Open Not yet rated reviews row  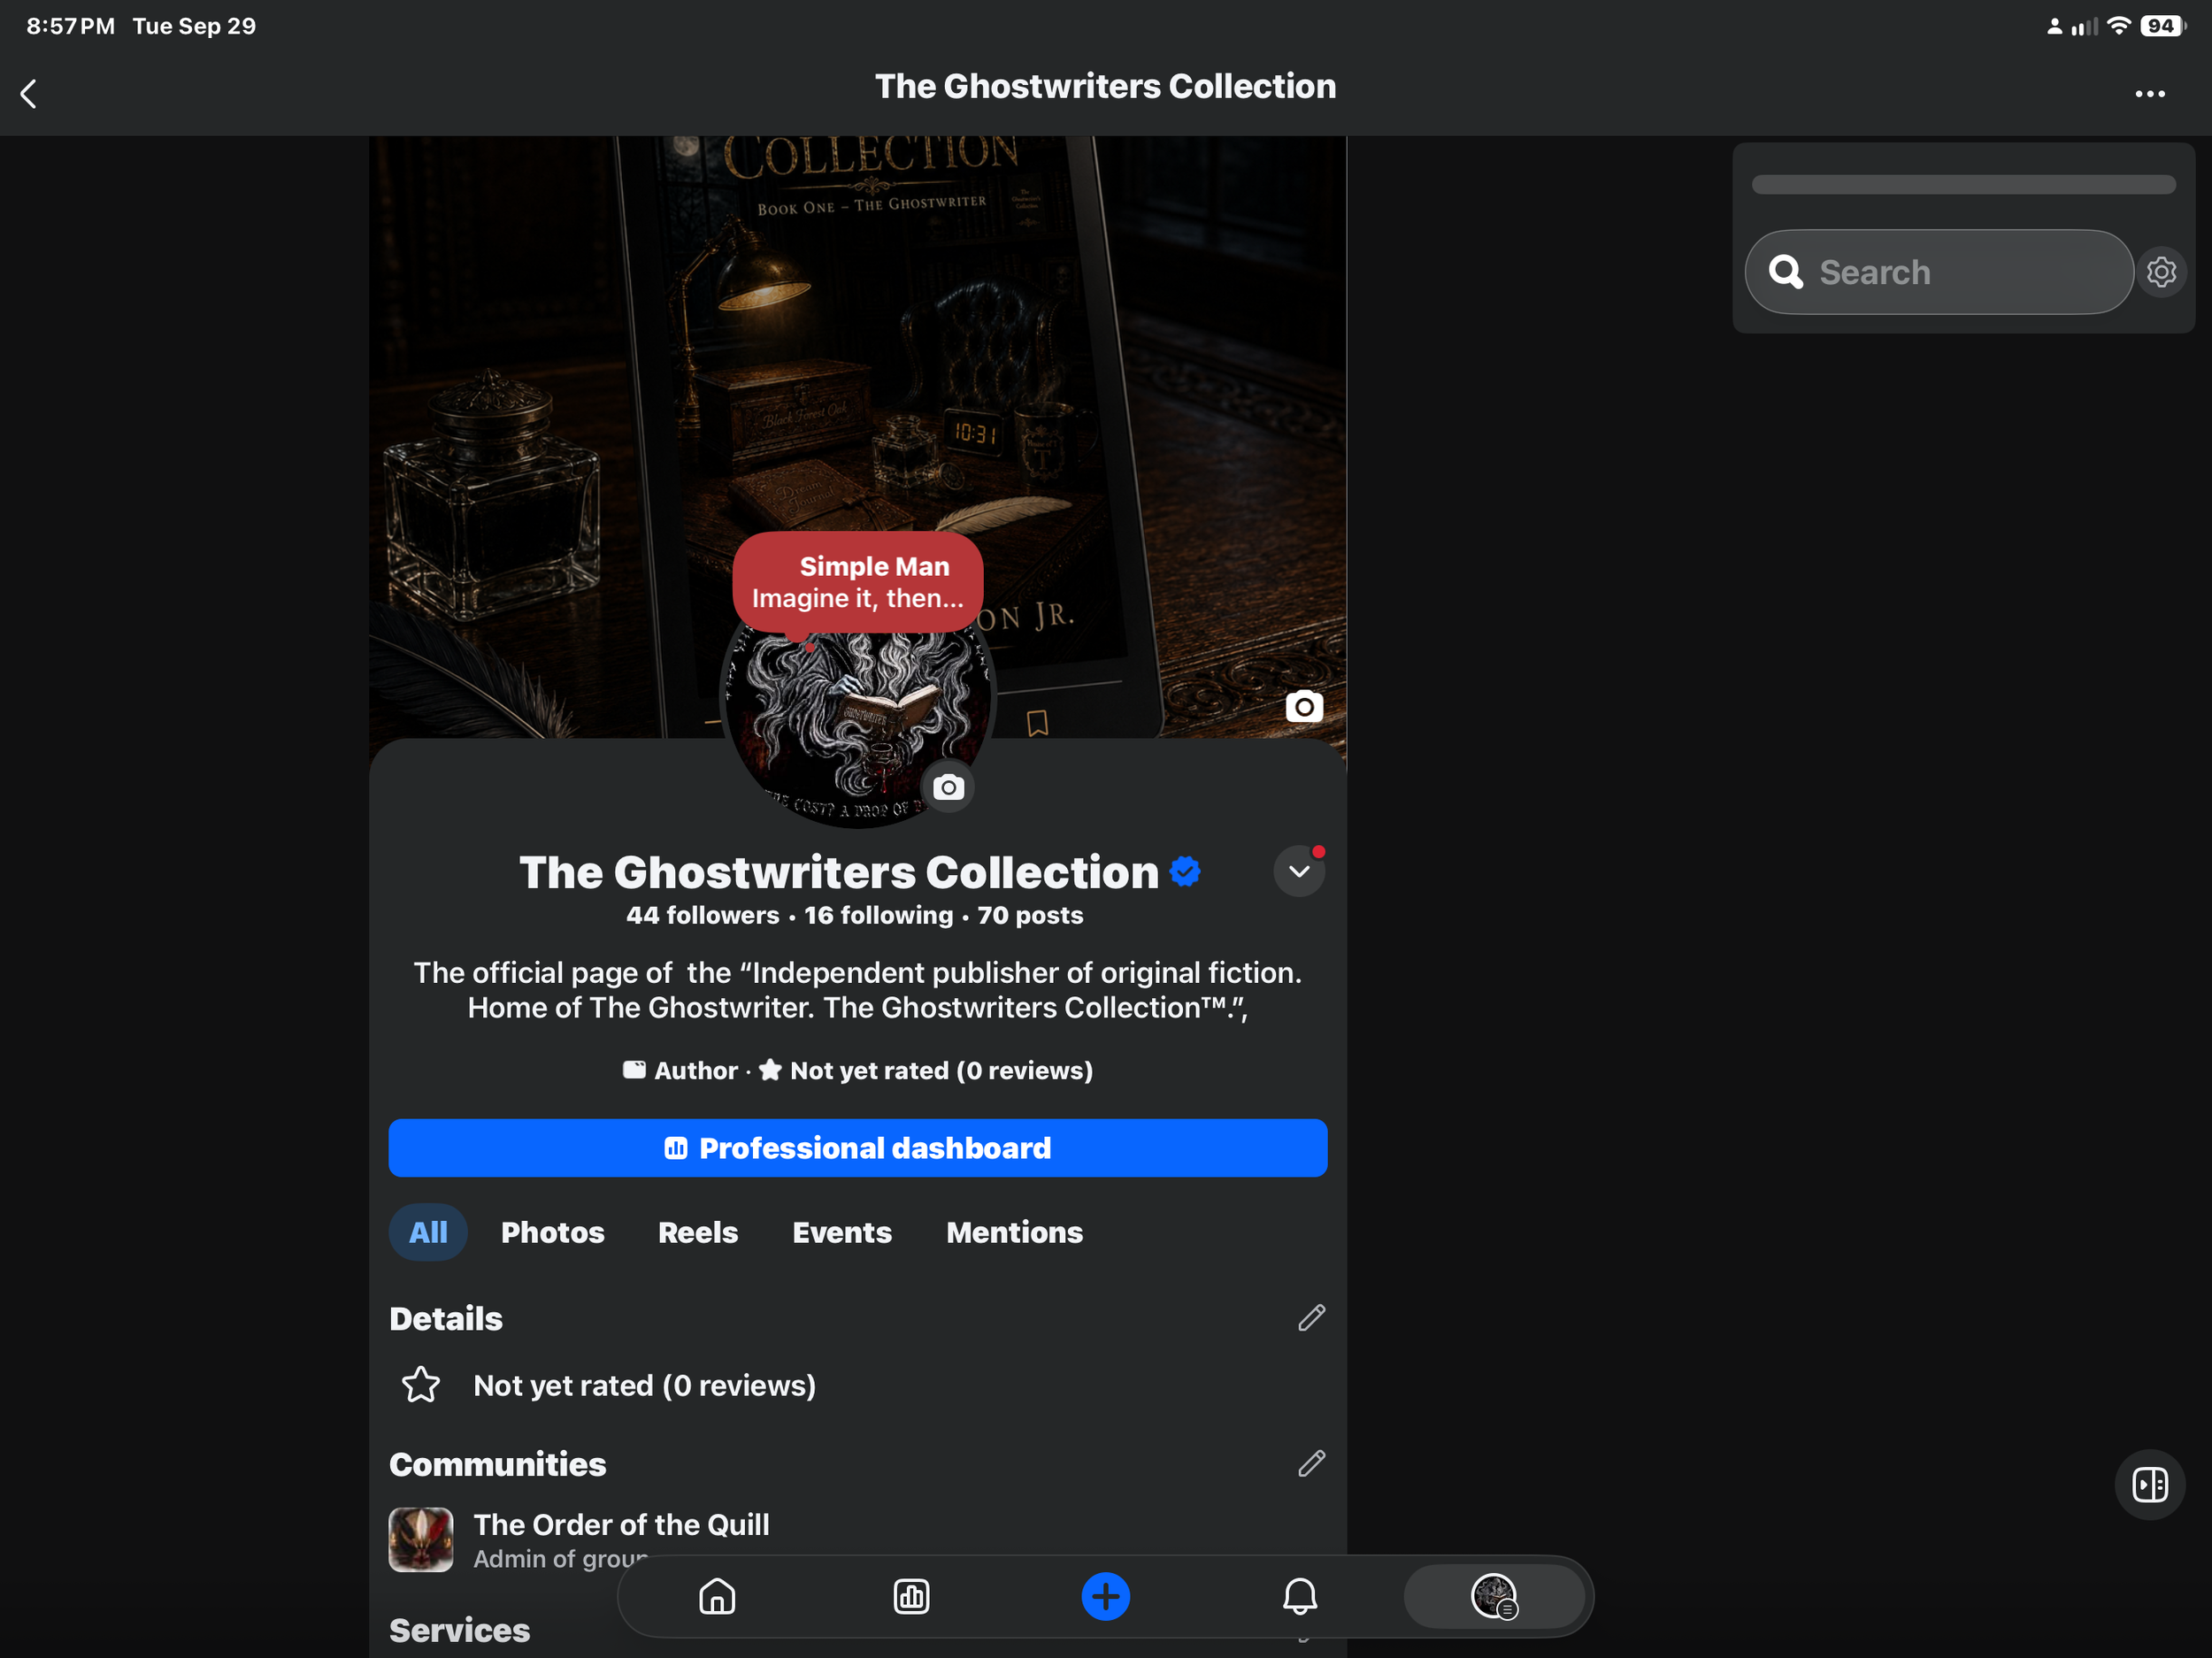(x=858, y=1386)
